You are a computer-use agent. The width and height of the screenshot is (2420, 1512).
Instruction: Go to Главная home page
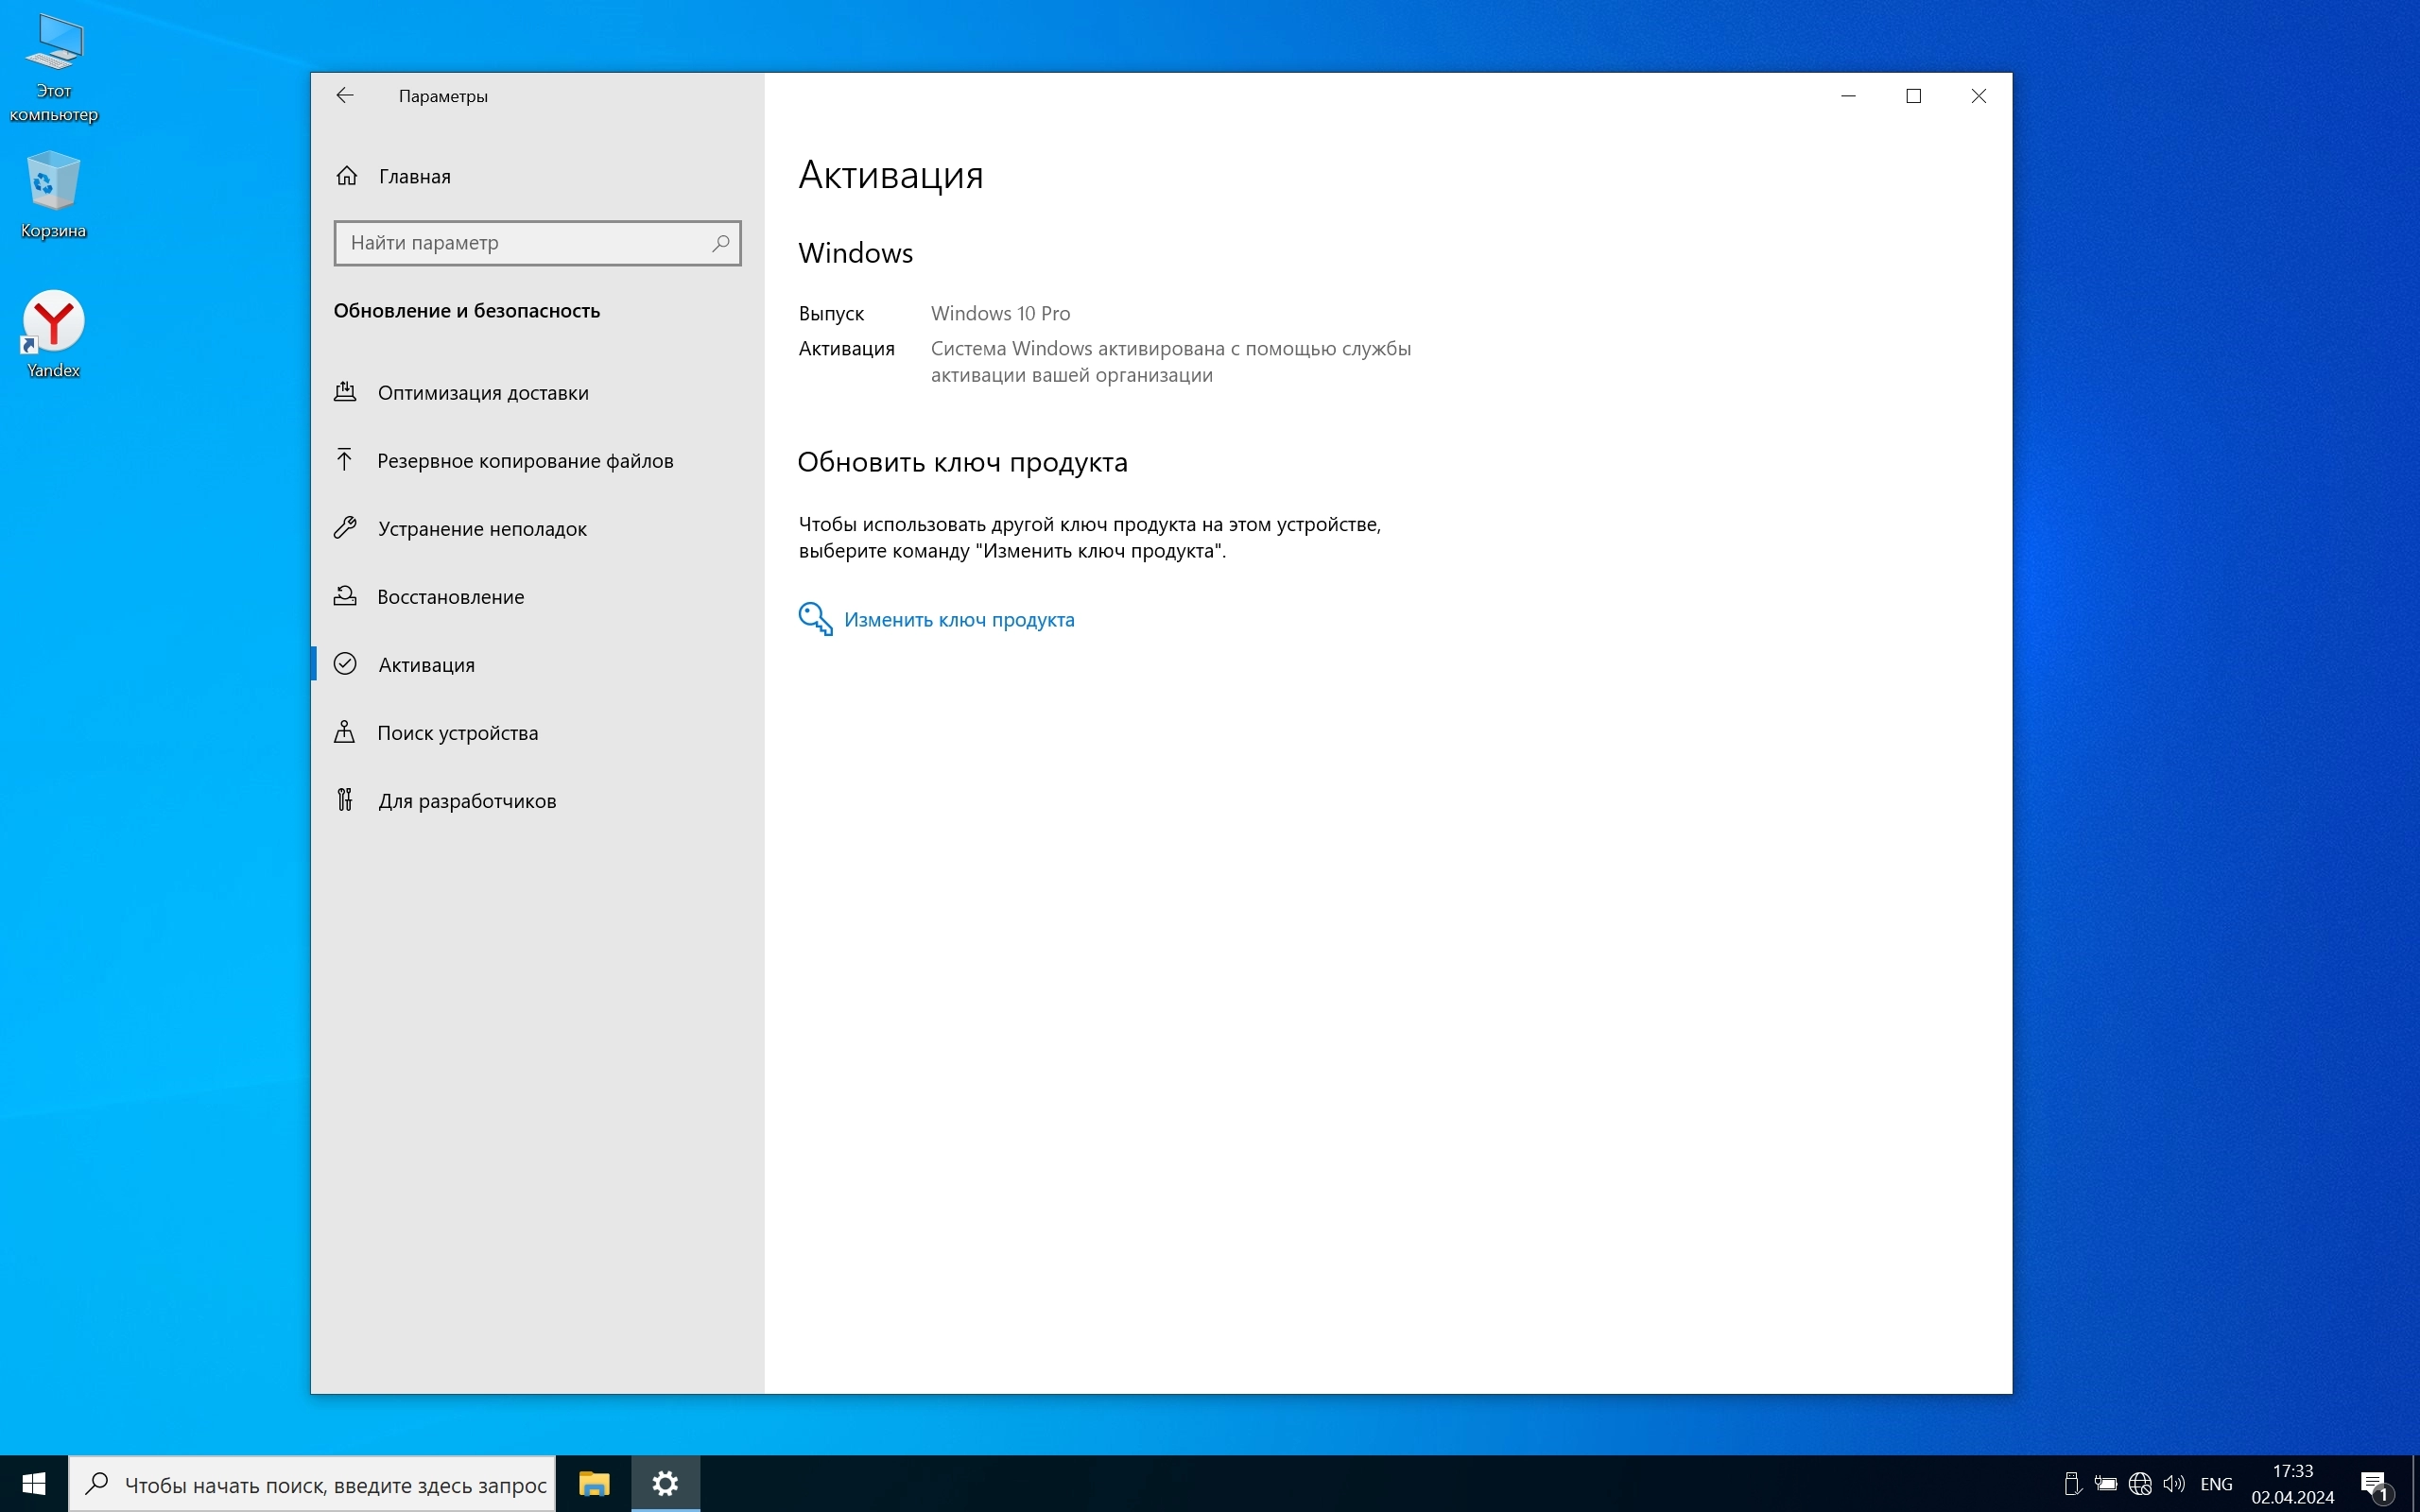click(x=413, y=177)
